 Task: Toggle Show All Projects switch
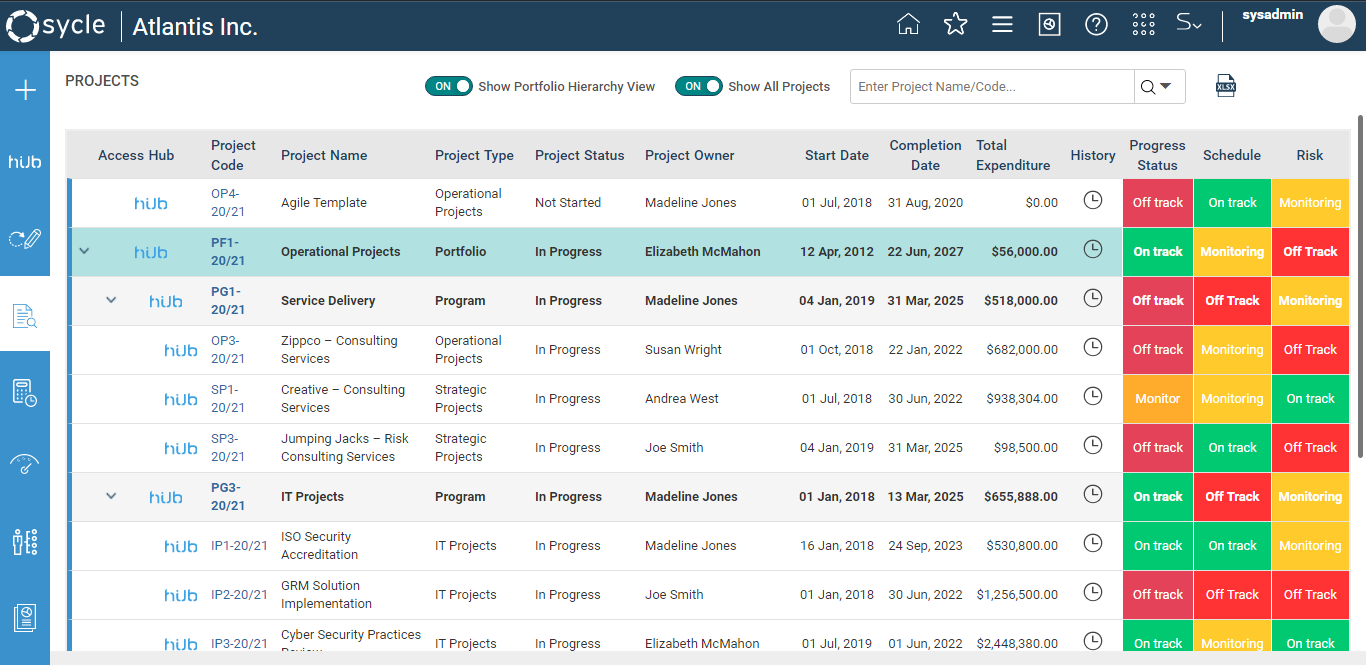699,86
